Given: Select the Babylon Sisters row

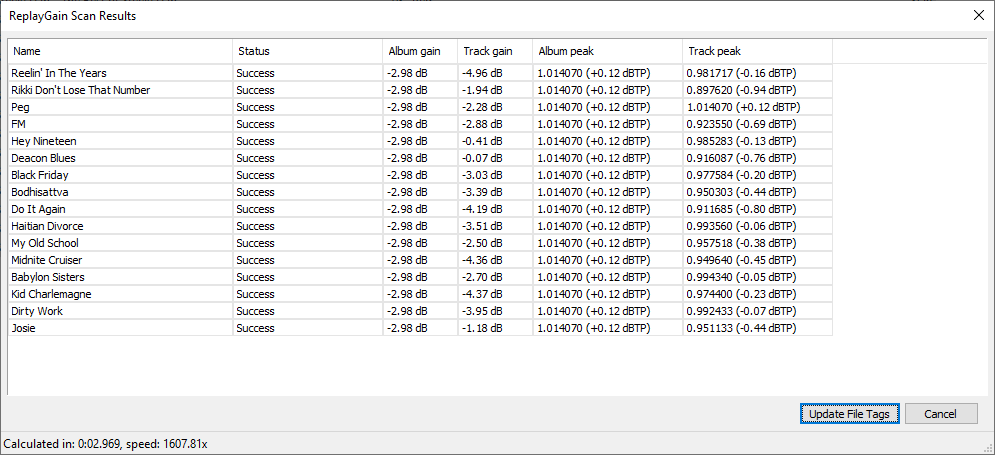Looking at the screenshot, I should pos(420,277).
